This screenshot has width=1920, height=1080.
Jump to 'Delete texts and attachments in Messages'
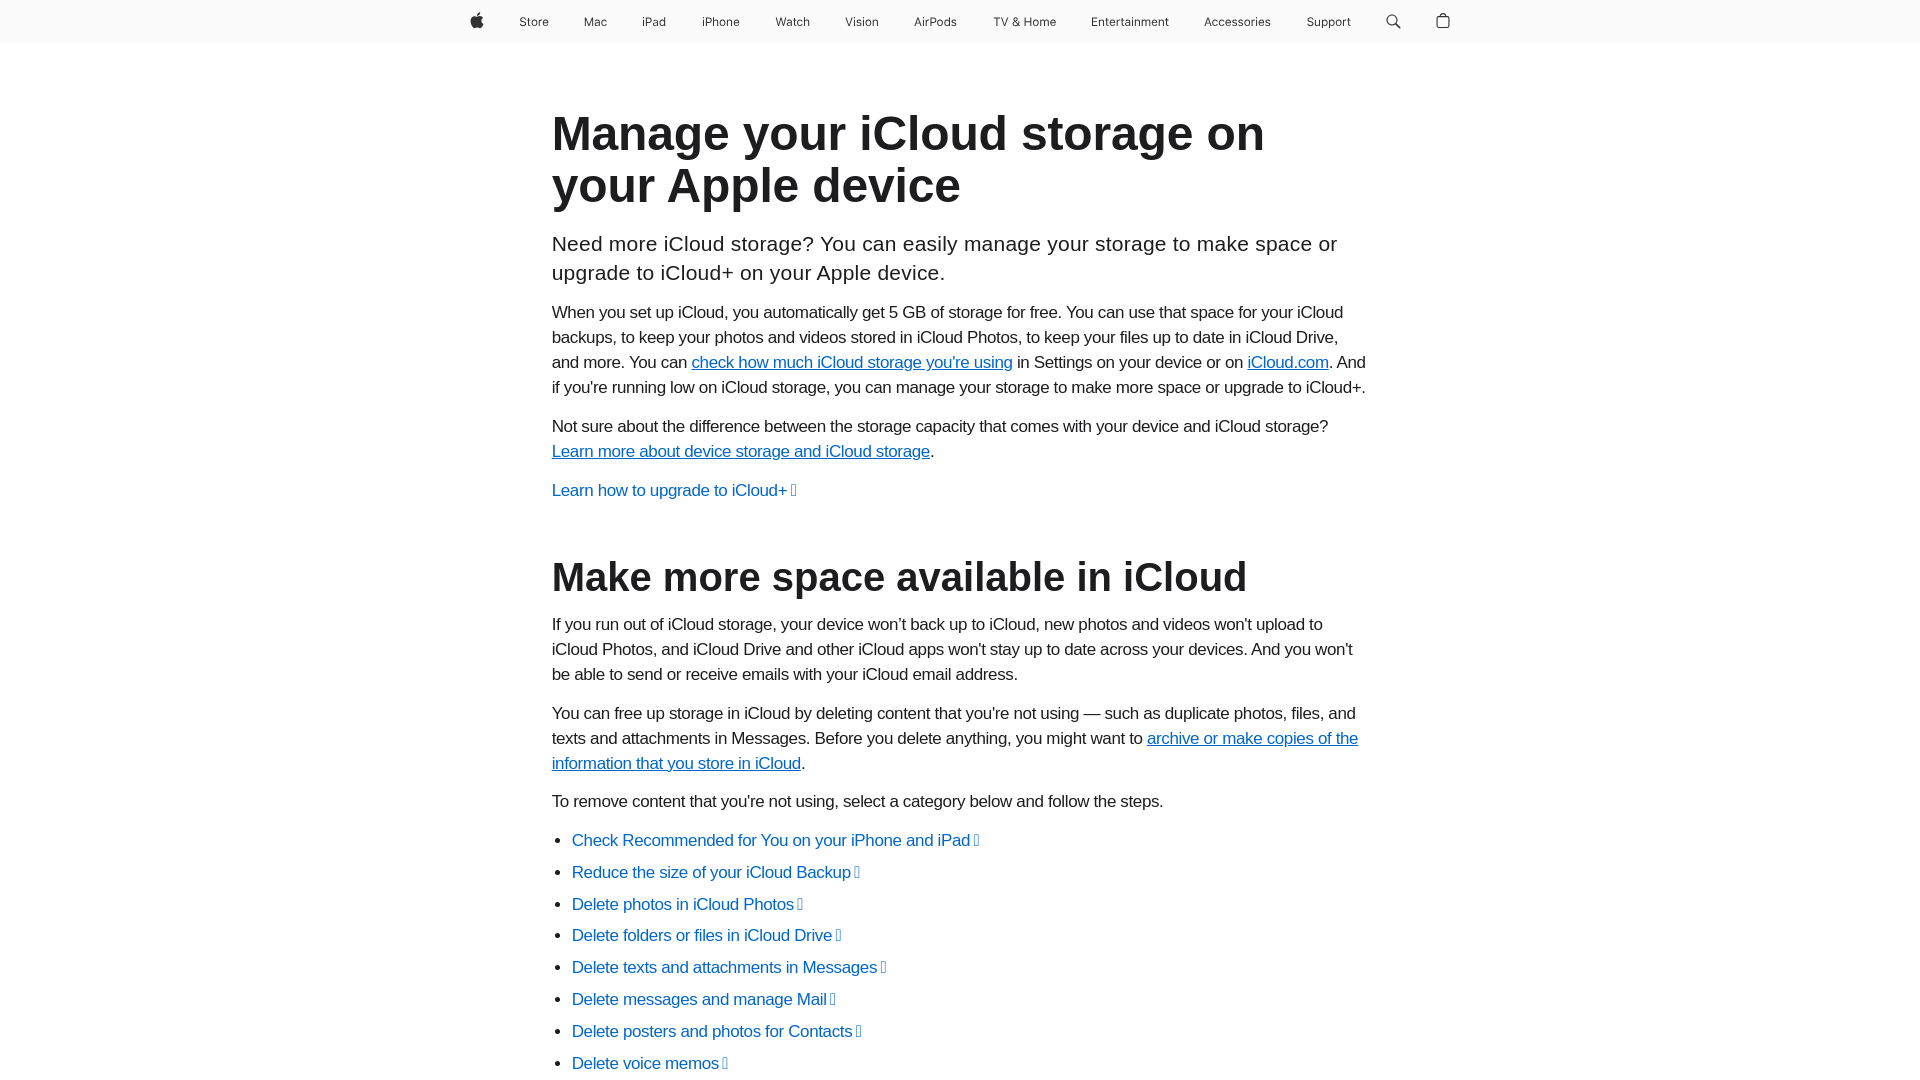[x=727, y=968]
